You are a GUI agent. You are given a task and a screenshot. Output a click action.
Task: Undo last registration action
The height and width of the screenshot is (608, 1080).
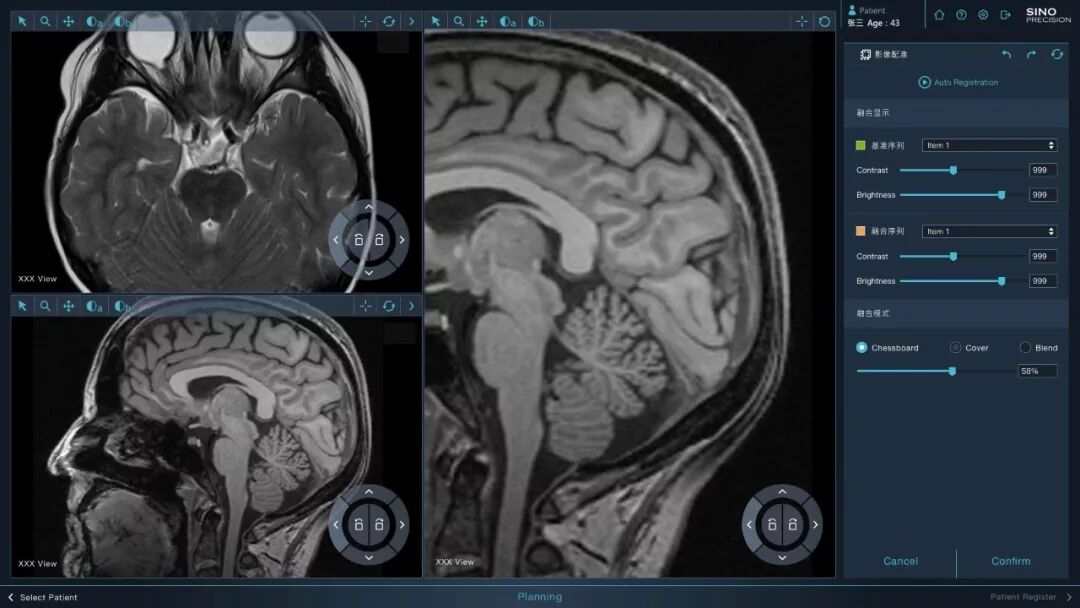(1006, 54)
